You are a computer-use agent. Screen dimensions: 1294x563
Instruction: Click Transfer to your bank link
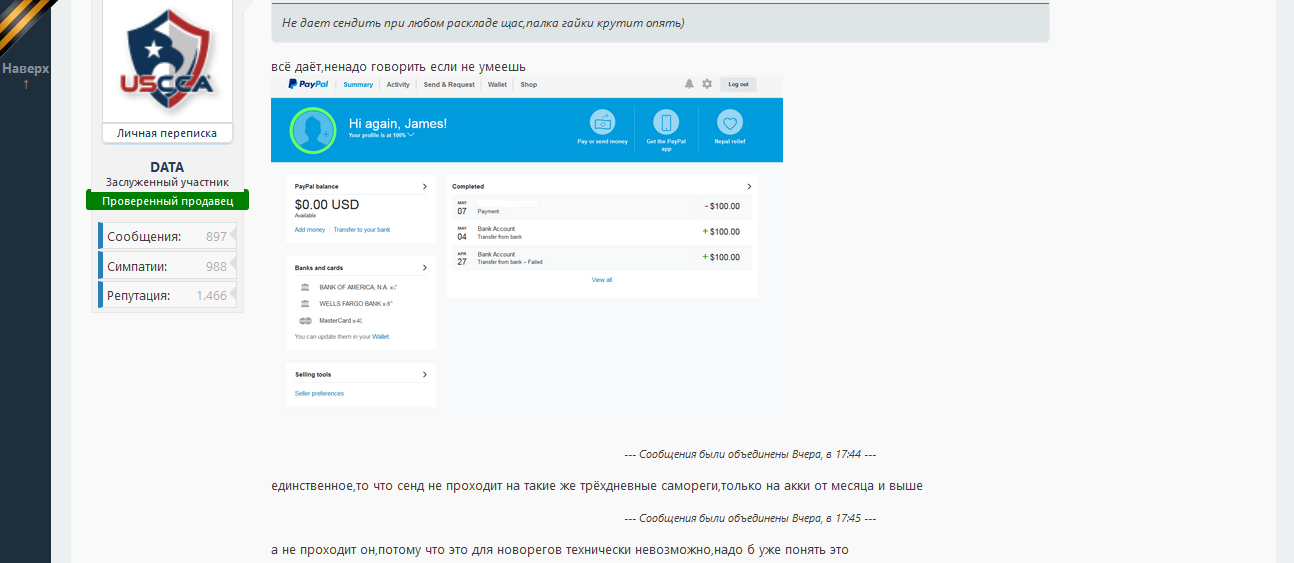pyautogui.click(x=362, y=230)
